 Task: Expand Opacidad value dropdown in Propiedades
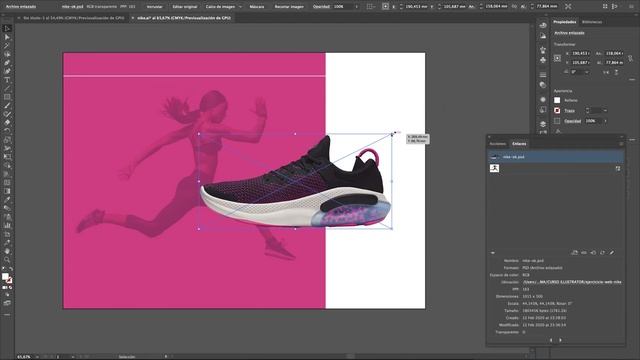click(x=605, y=121)
